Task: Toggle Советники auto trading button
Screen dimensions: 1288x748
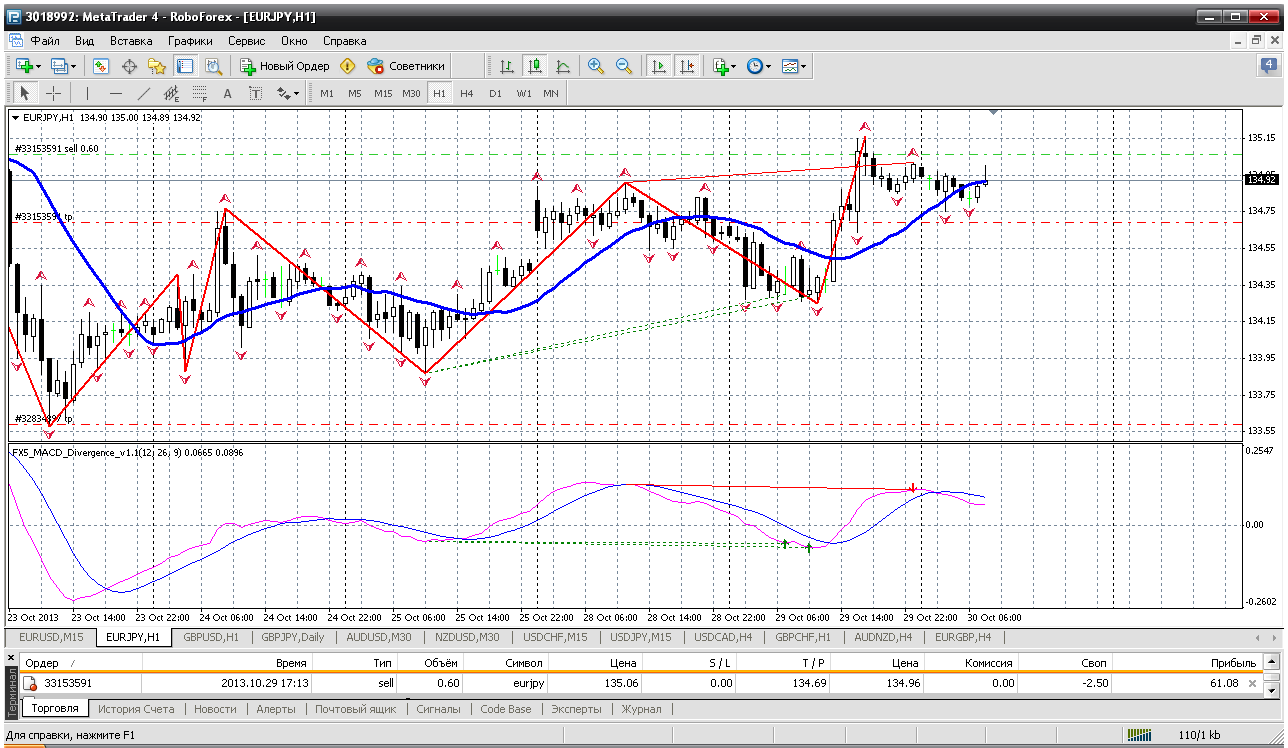Action: [406, 66]
